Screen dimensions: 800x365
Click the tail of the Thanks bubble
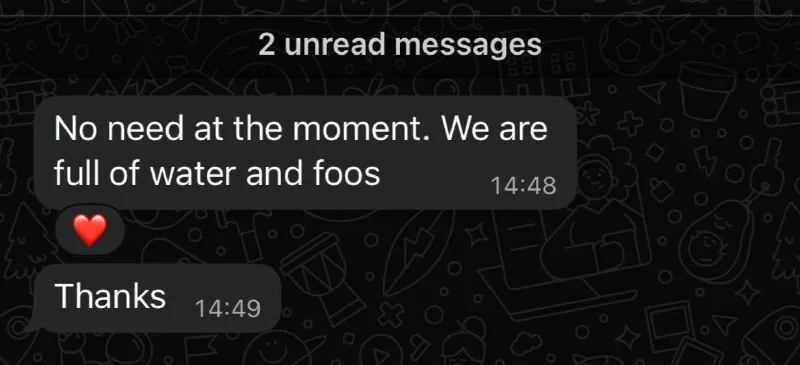coord(32,326)
